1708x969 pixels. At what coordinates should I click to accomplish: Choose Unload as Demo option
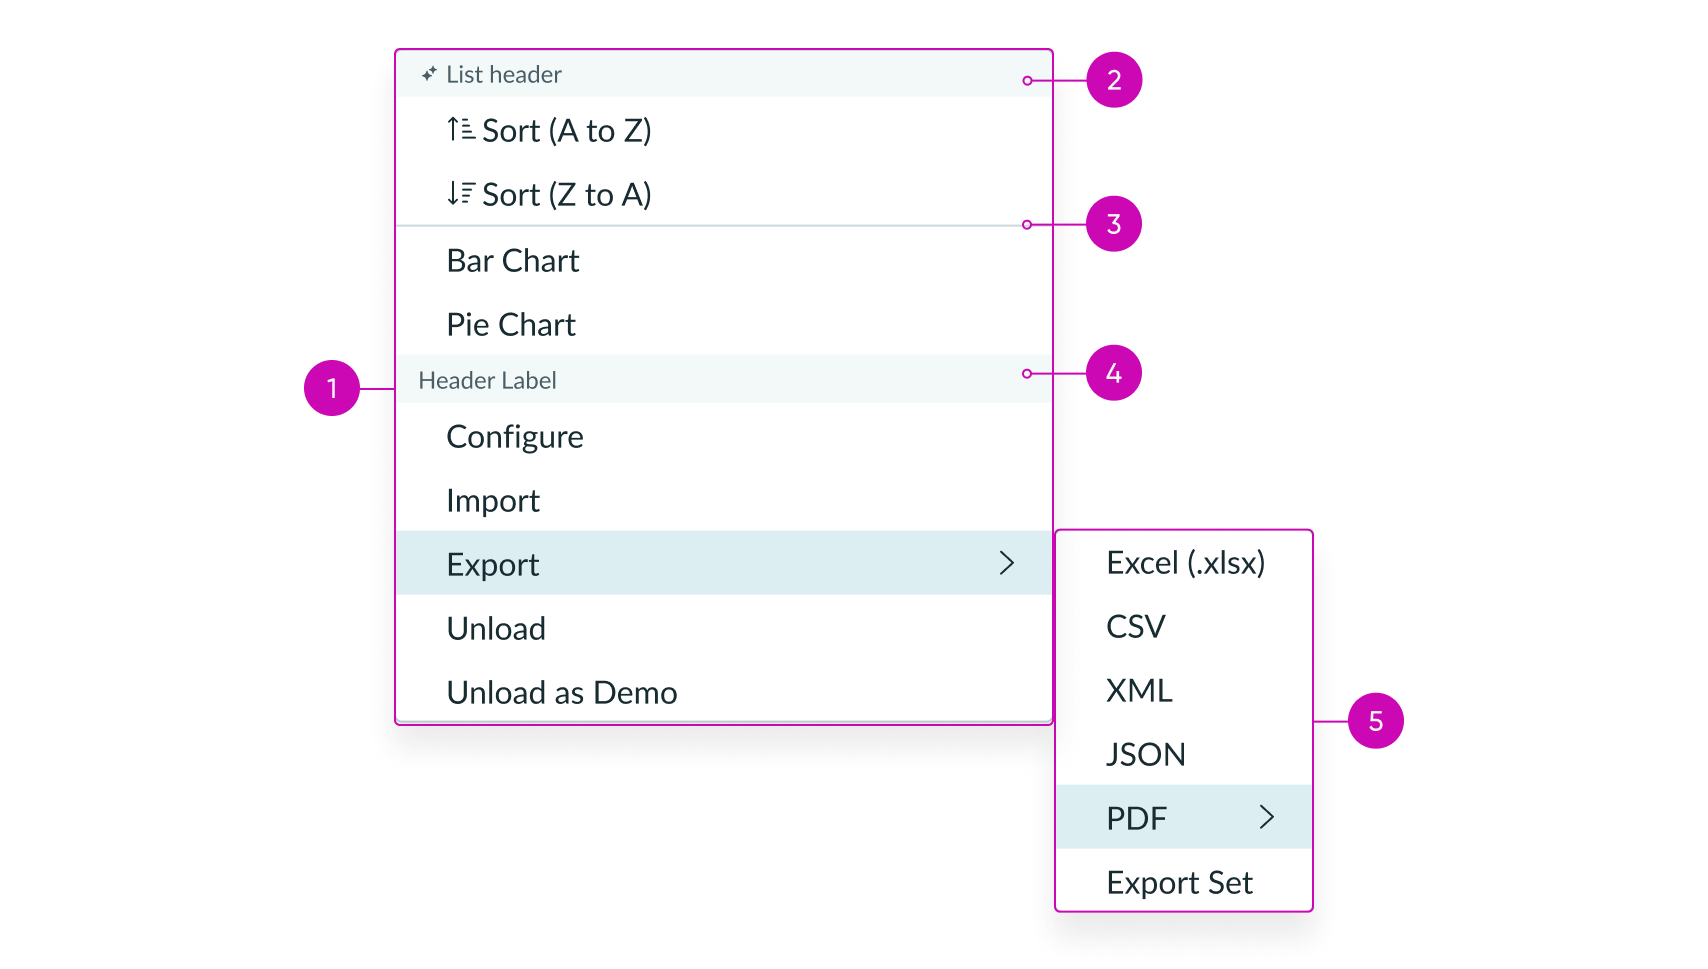pyautogui.click(x=562, y=693)
